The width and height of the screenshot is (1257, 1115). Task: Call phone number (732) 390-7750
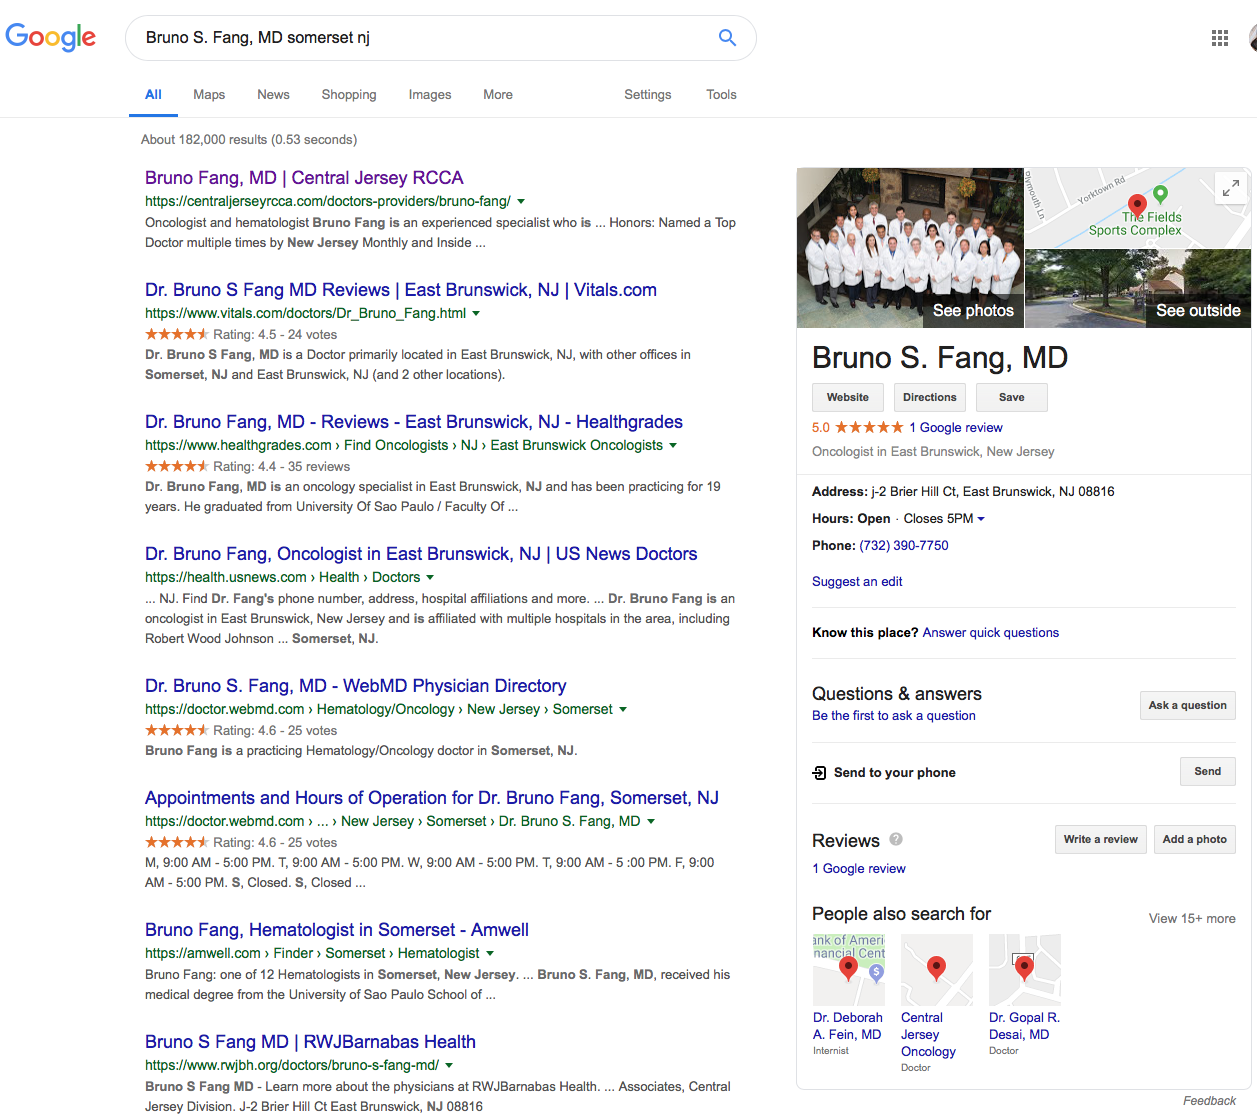(x=904, y=545)
